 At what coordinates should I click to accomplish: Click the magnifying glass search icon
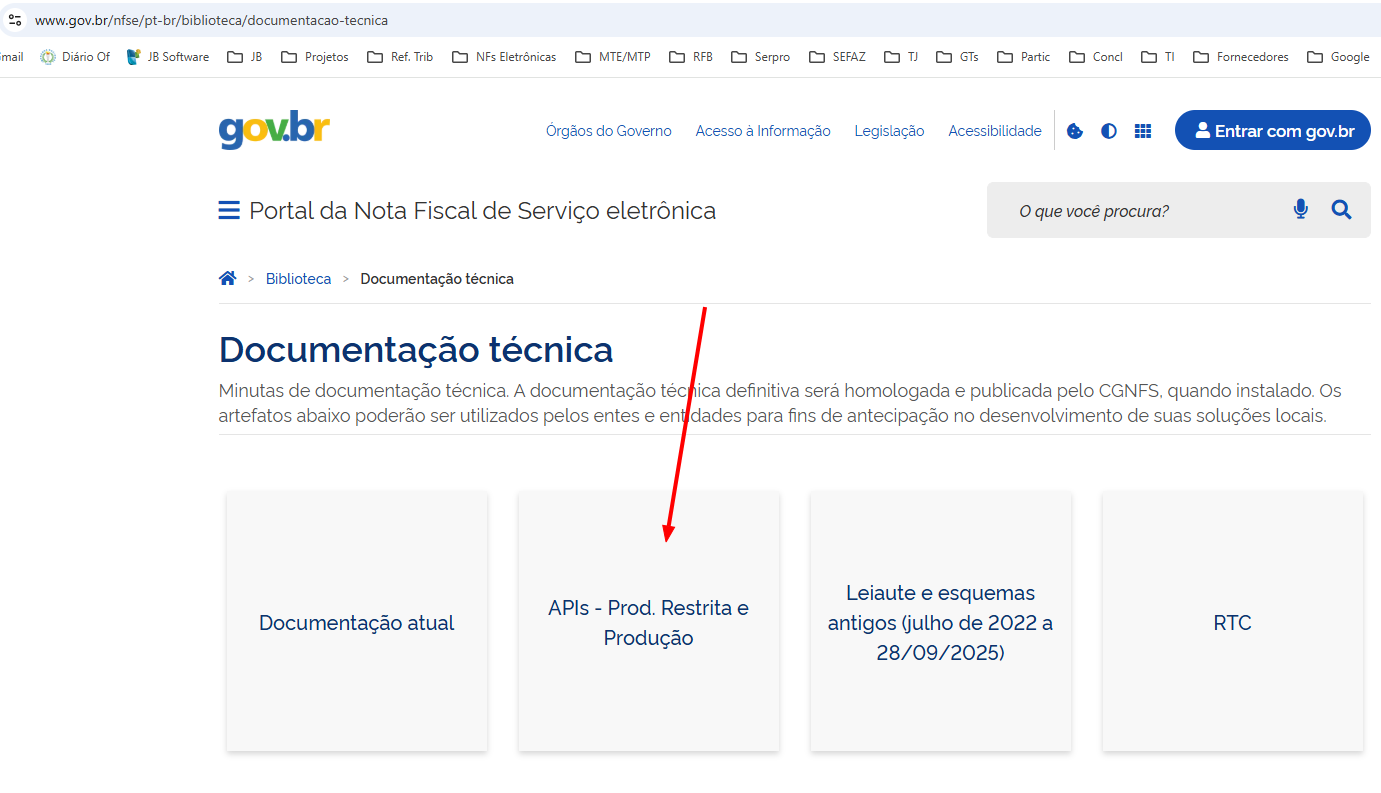pos(1341,210)
